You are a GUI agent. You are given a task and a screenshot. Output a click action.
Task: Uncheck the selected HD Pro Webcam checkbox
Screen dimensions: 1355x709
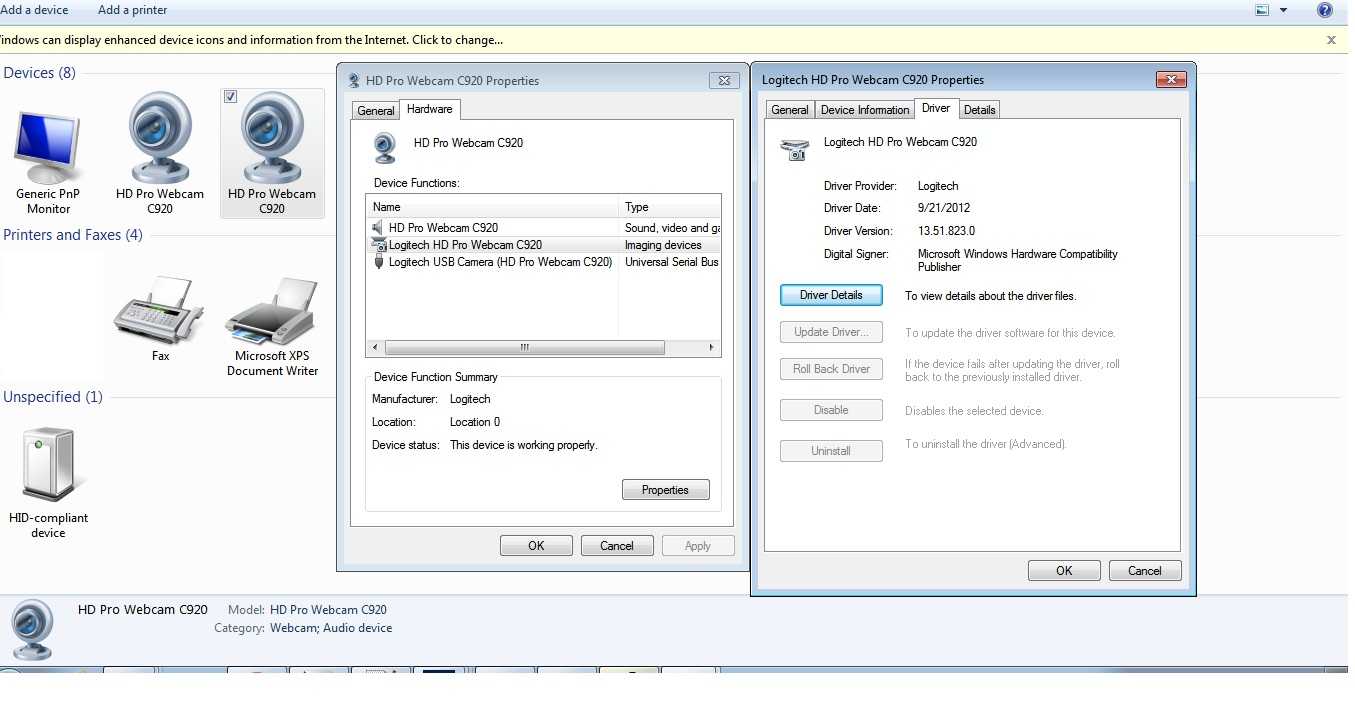click(231, 97)
